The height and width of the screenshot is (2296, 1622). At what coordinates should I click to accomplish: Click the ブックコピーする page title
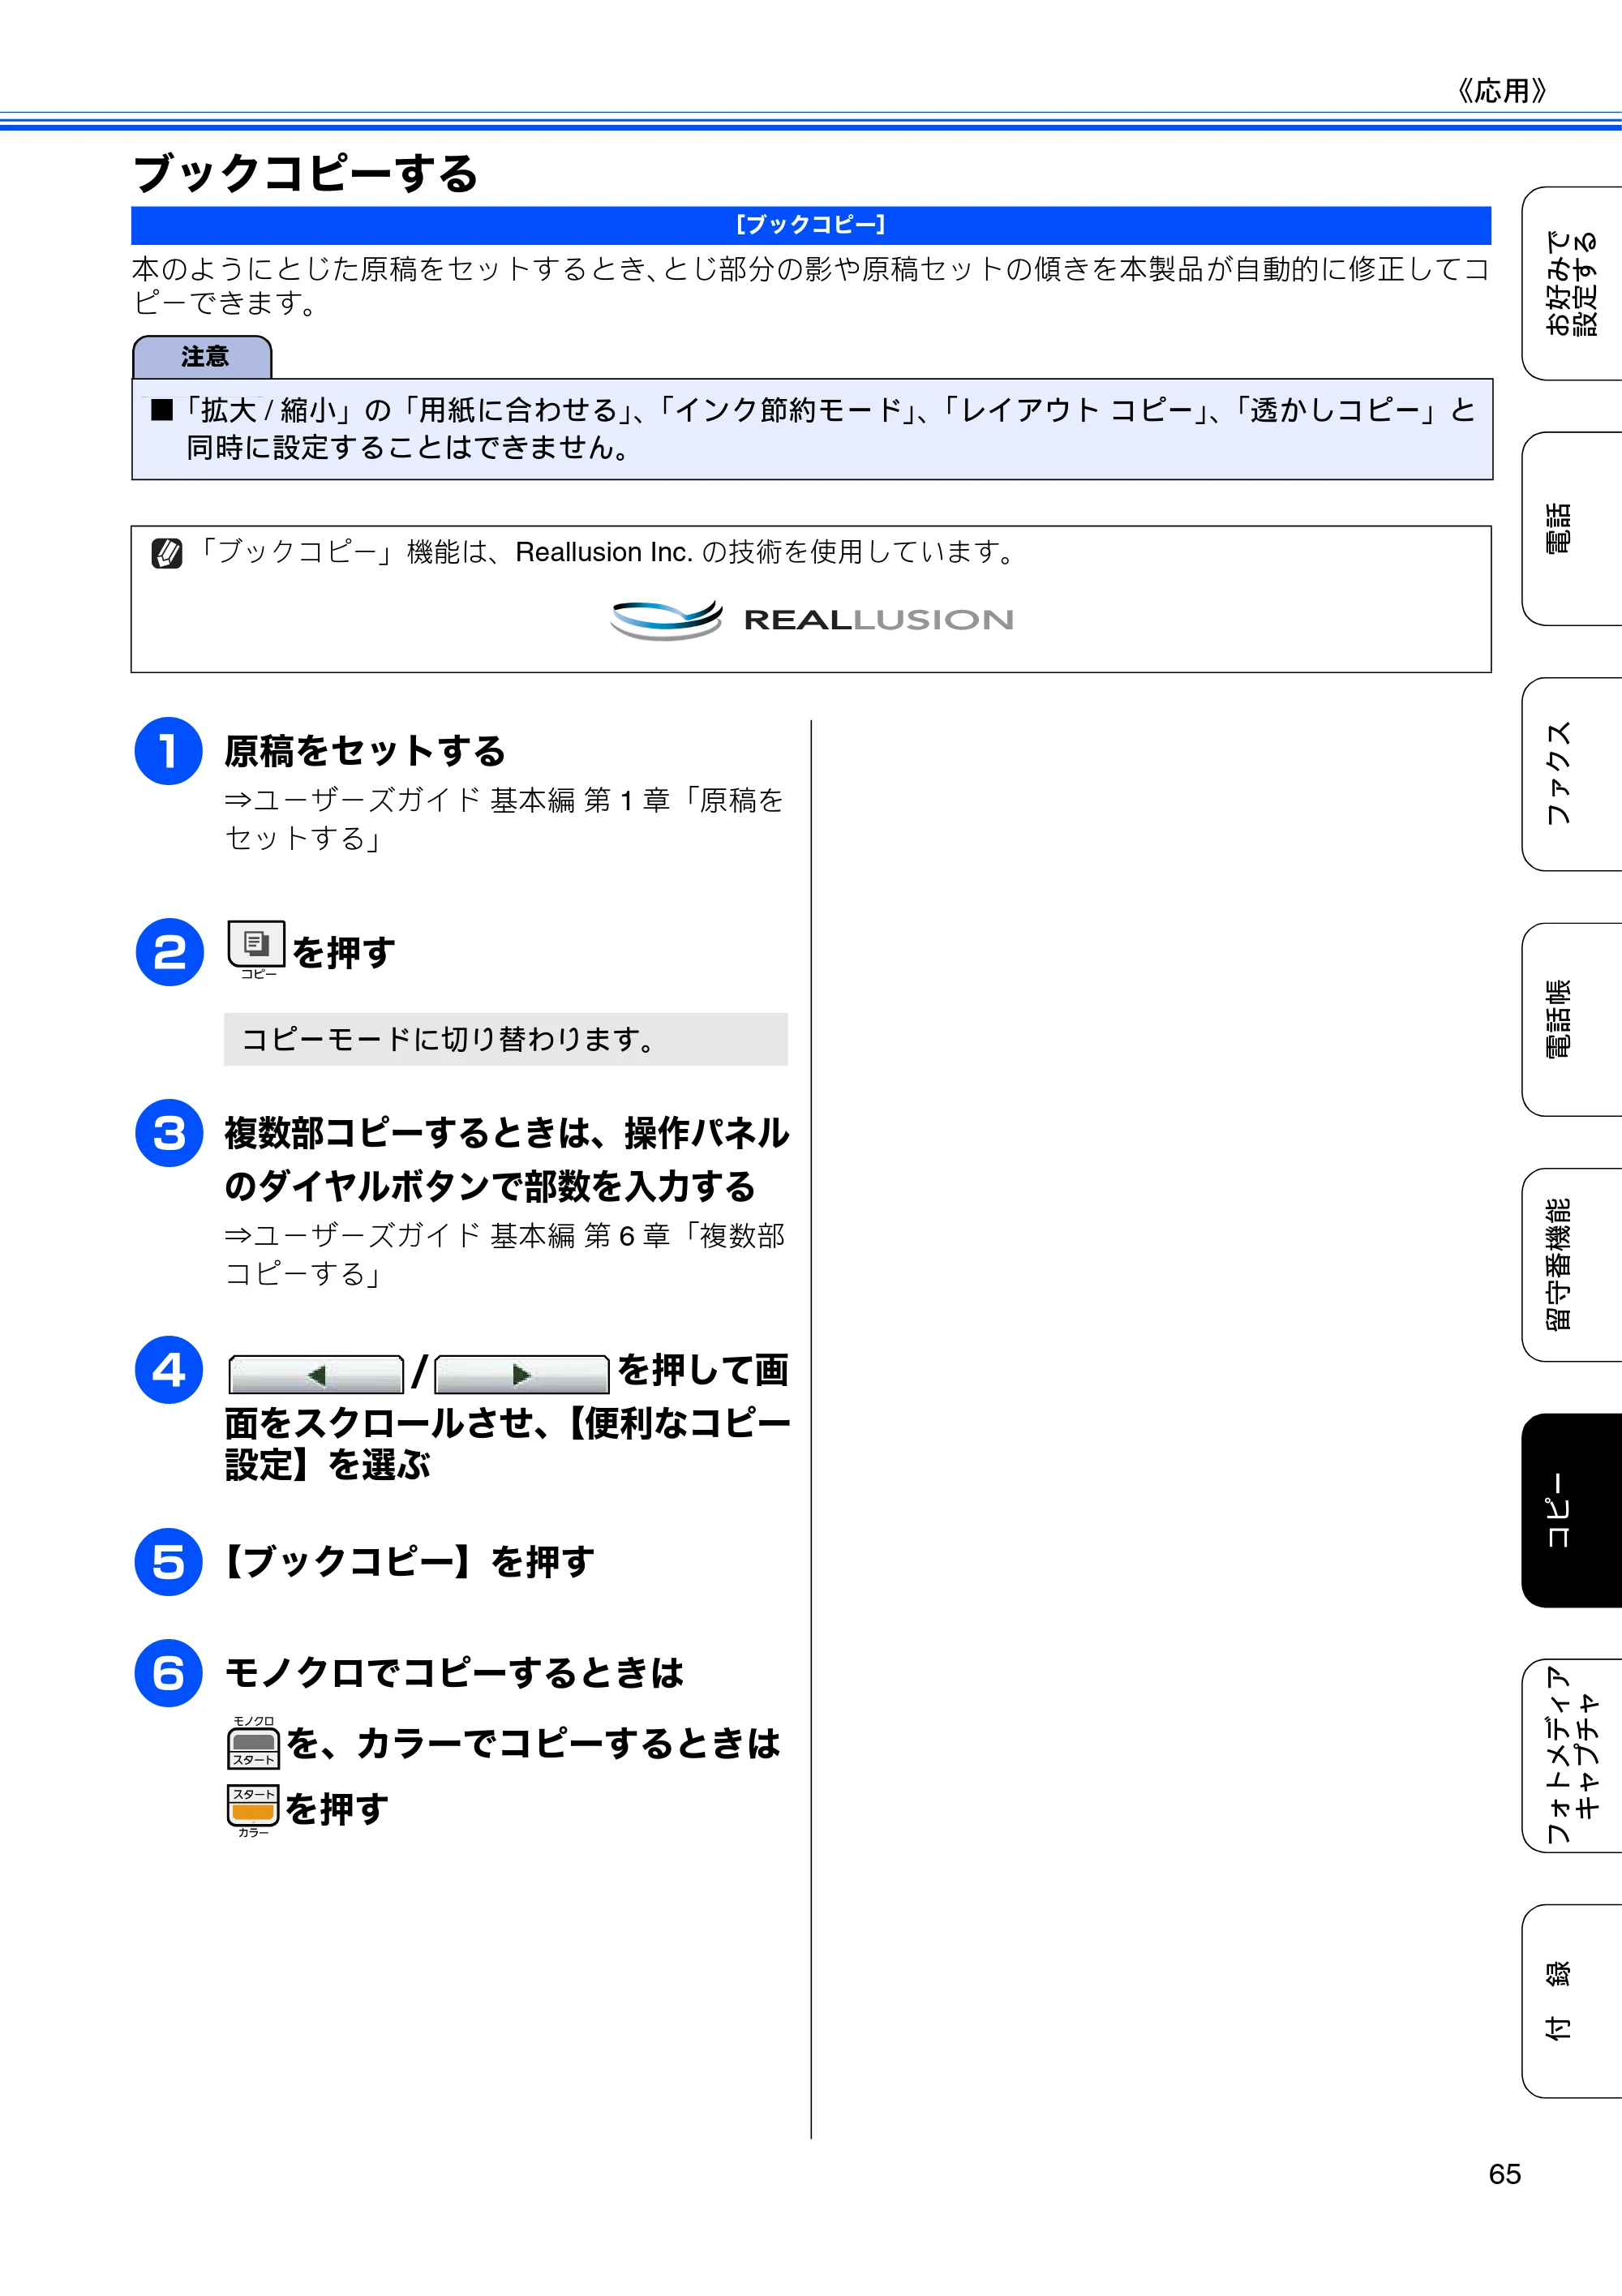(x=306, y=173)
